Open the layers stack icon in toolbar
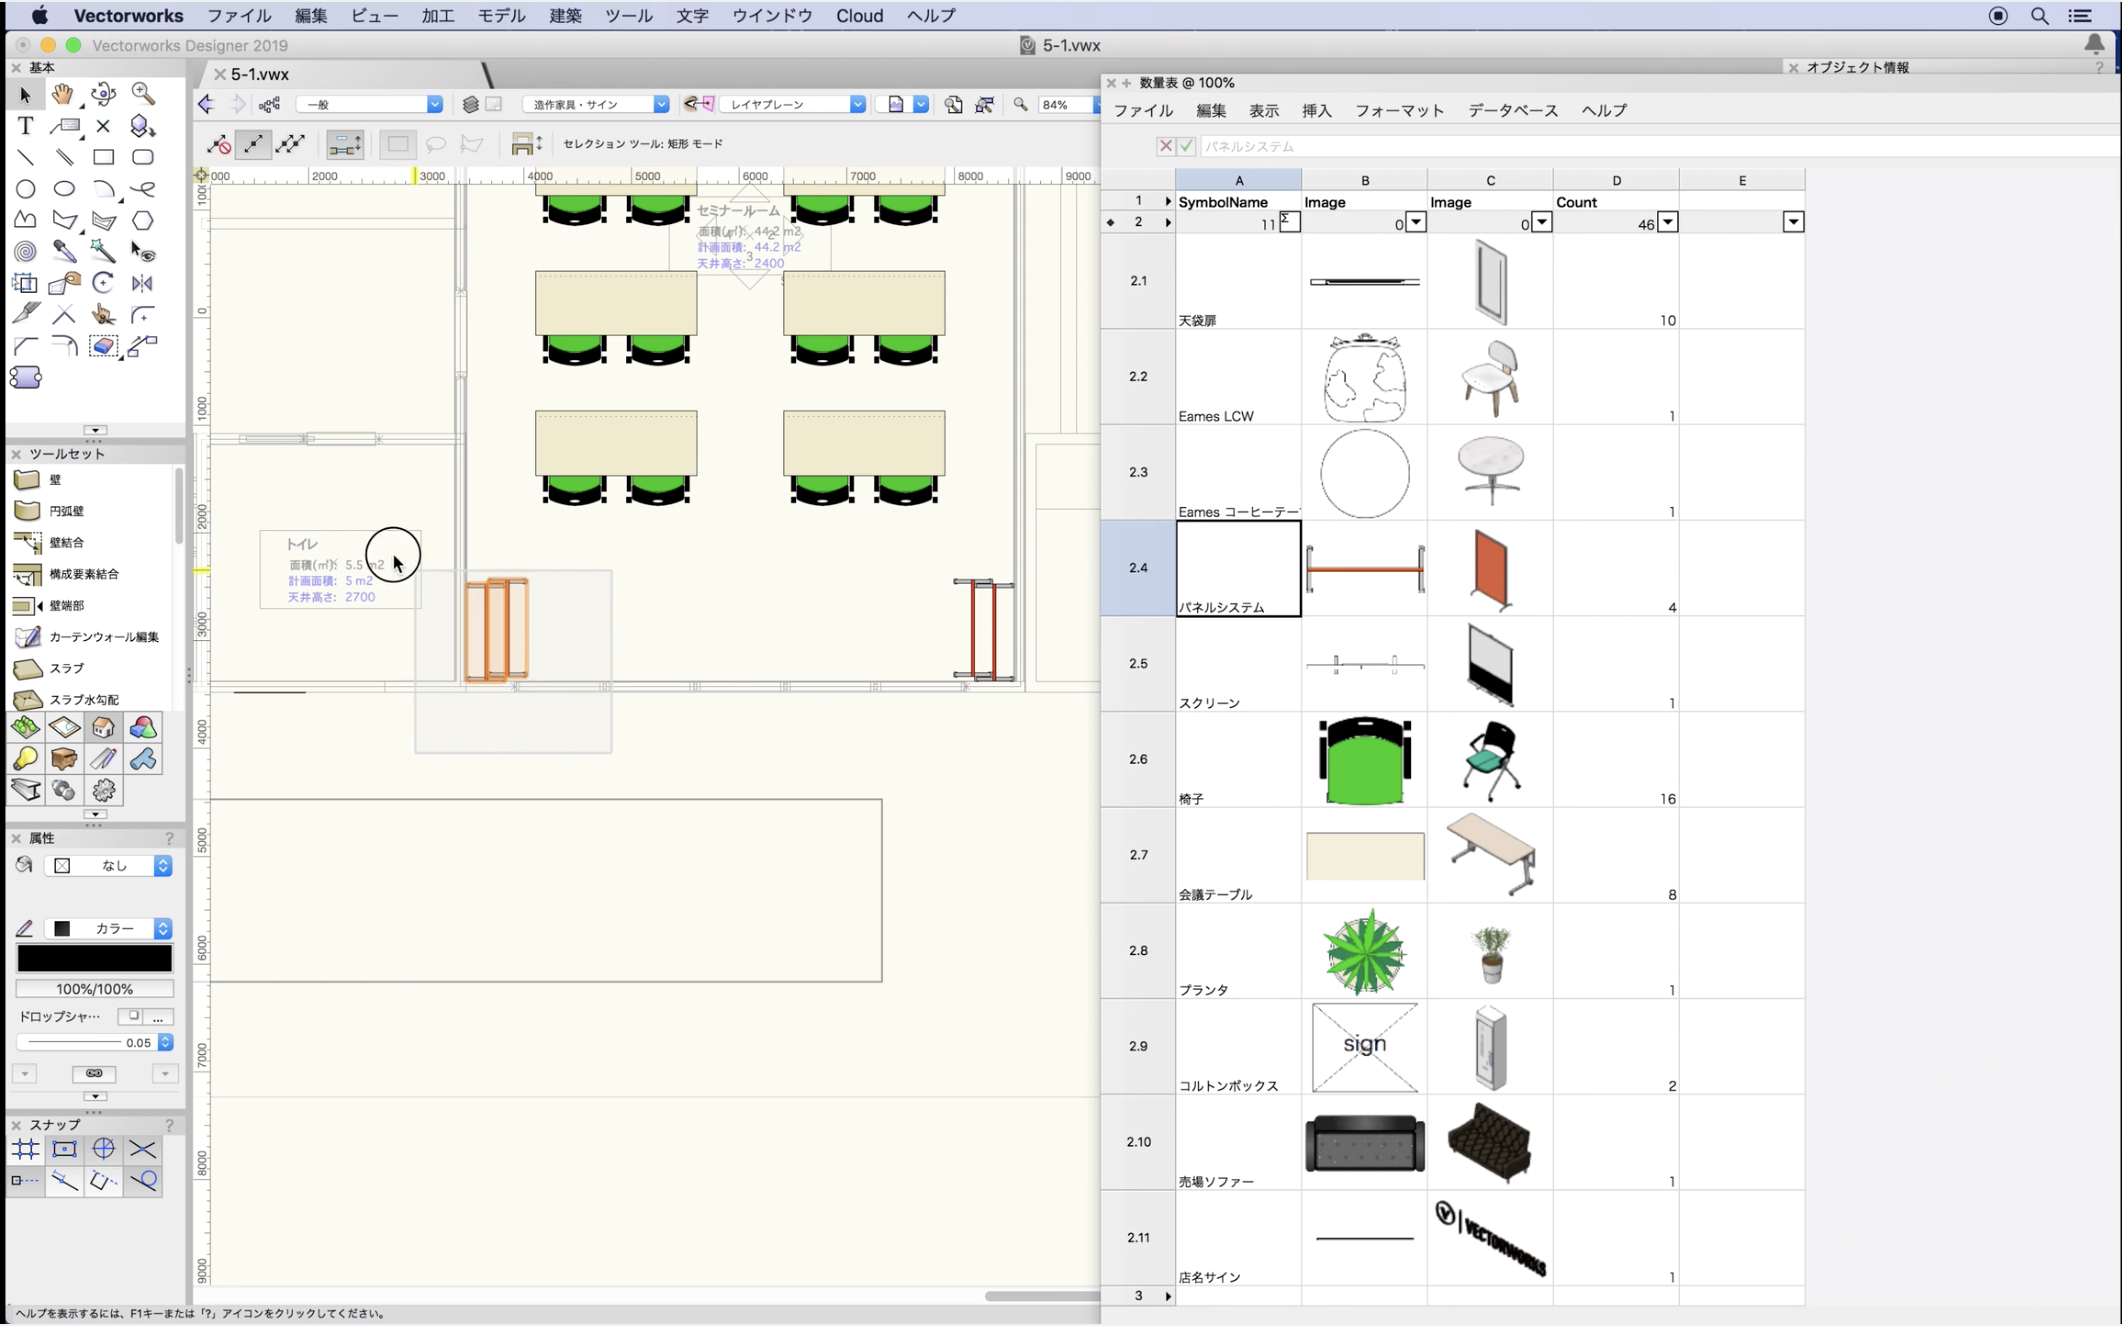 click(x=470, y=104)
